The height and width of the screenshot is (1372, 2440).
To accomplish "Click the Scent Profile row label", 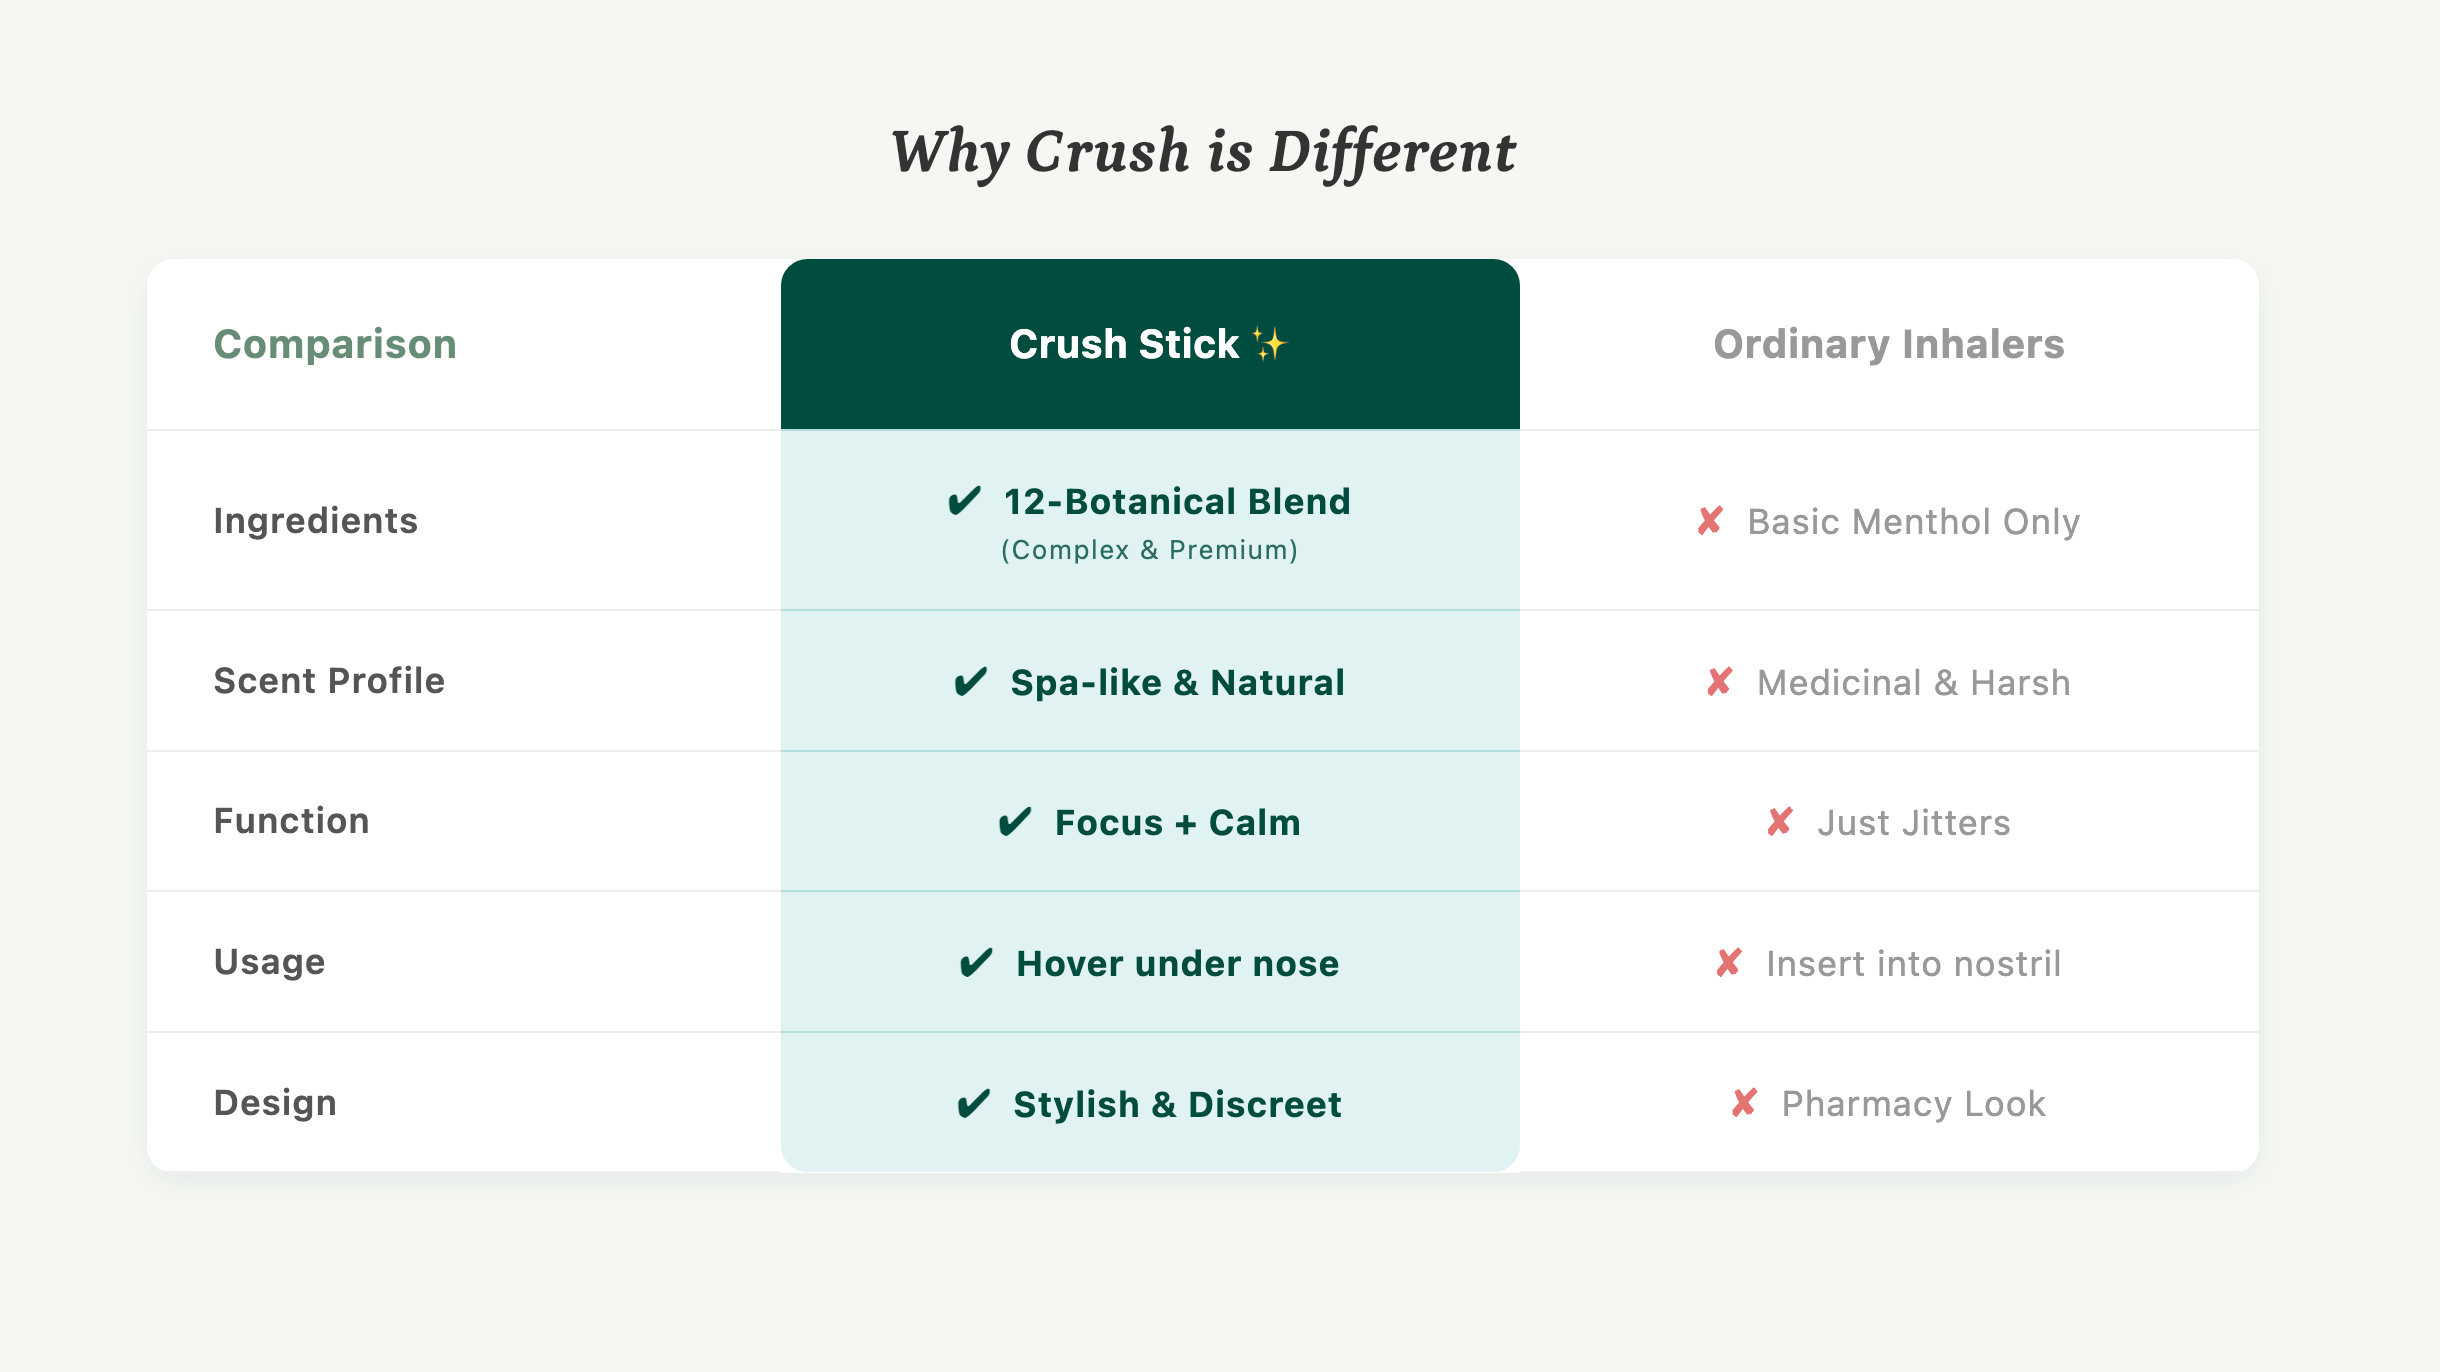I will pyautogui.click(x=329, y=681).
